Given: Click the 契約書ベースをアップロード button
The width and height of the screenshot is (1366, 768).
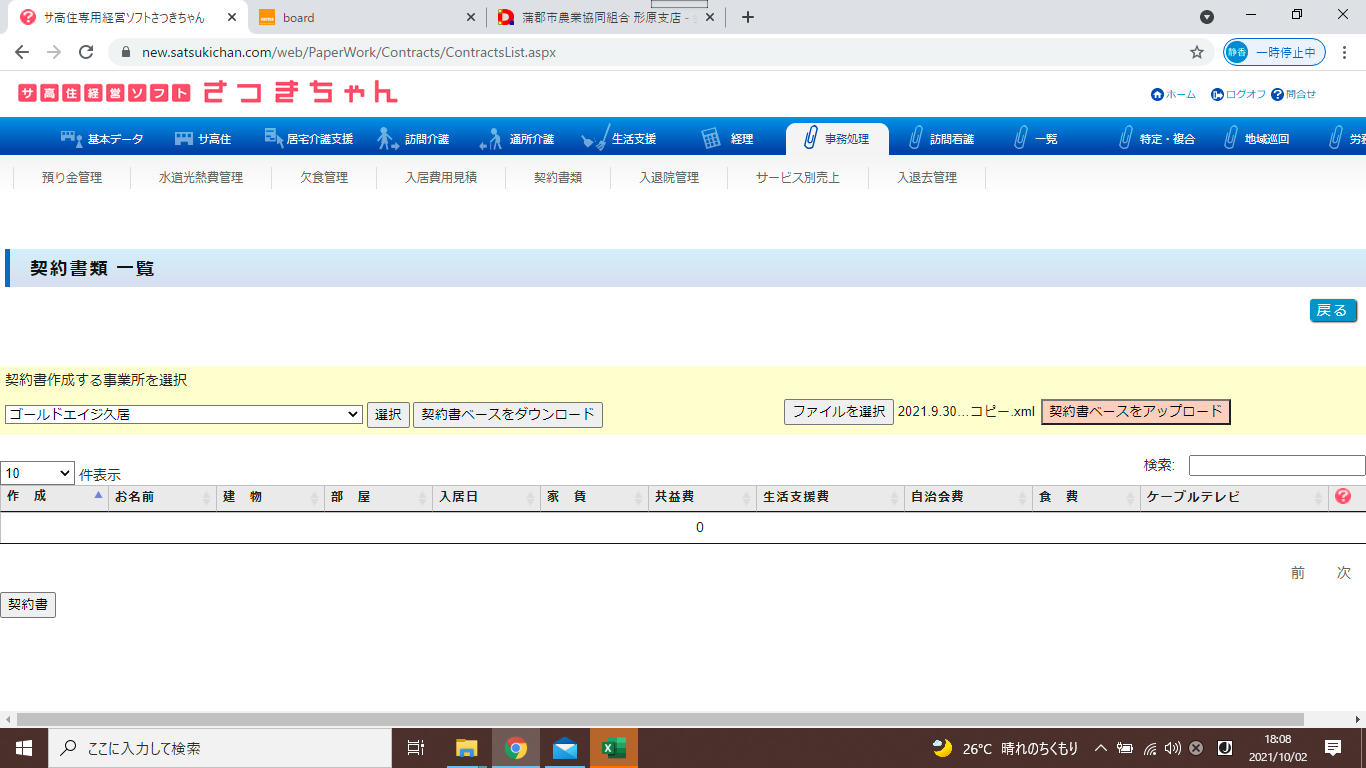Looking at the screenshot, I should (x=1135, y=412).
